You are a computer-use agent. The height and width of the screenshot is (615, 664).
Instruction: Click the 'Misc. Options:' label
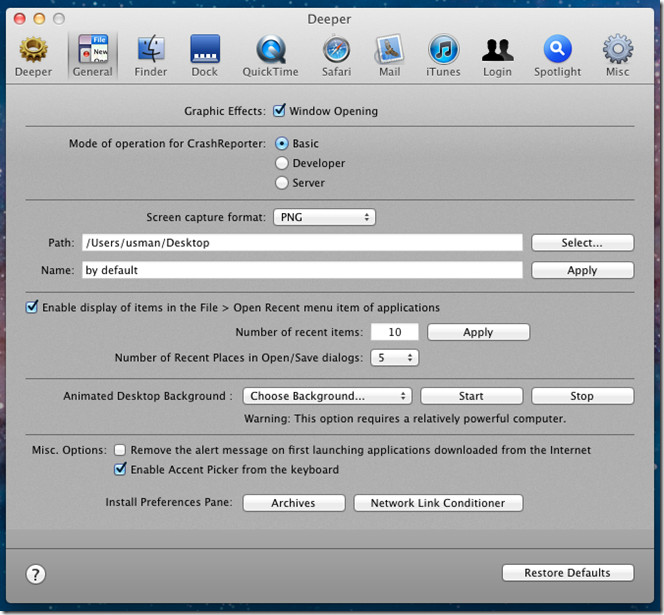(69, 450)
